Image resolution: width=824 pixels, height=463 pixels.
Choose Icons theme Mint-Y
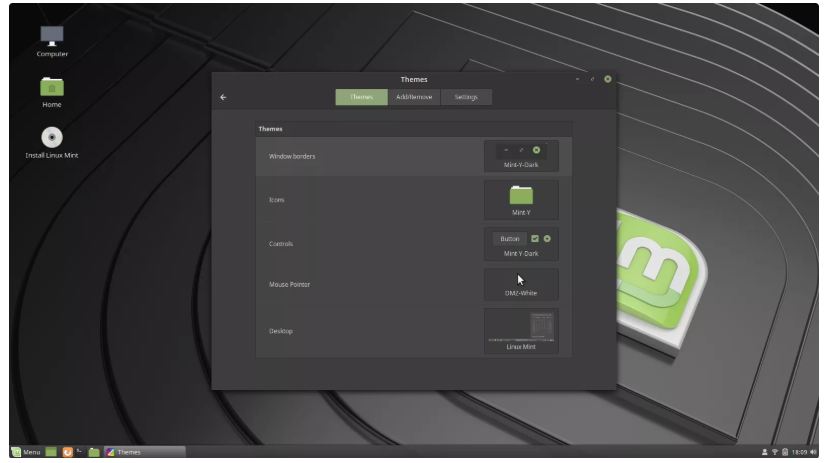tap(521, 200)
